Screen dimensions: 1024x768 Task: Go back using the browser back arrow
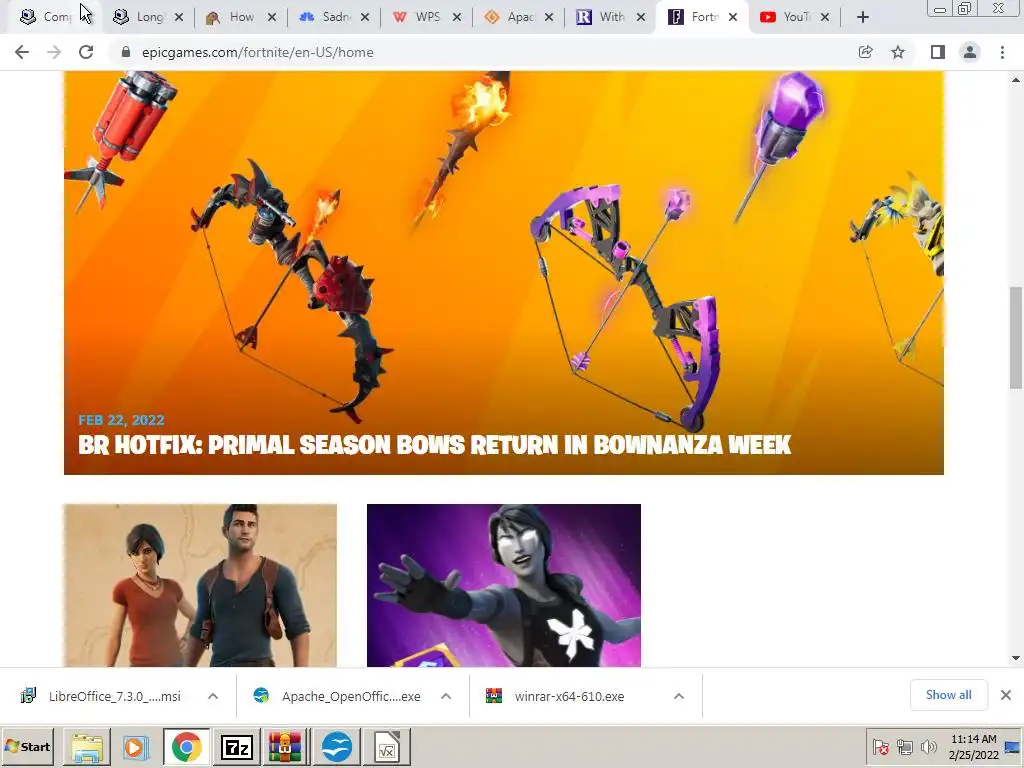tap(22, 52)
